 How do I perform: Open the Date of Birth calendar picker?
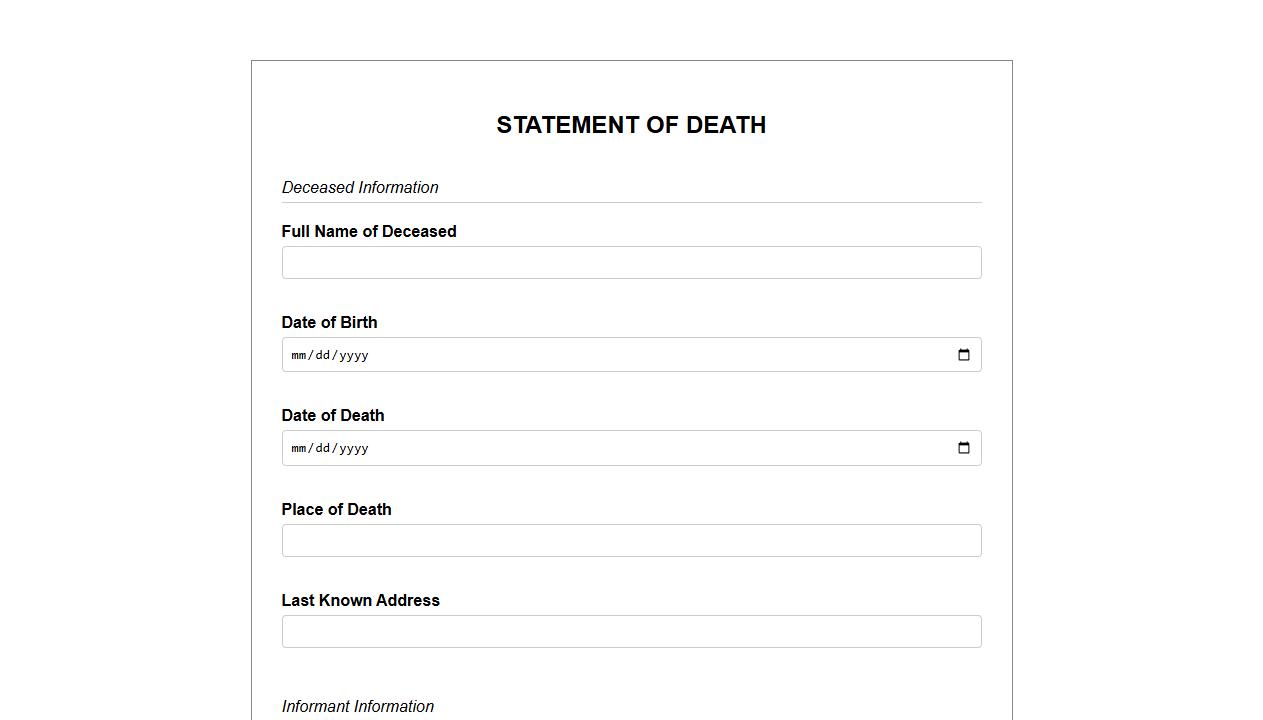click(964, 355)
